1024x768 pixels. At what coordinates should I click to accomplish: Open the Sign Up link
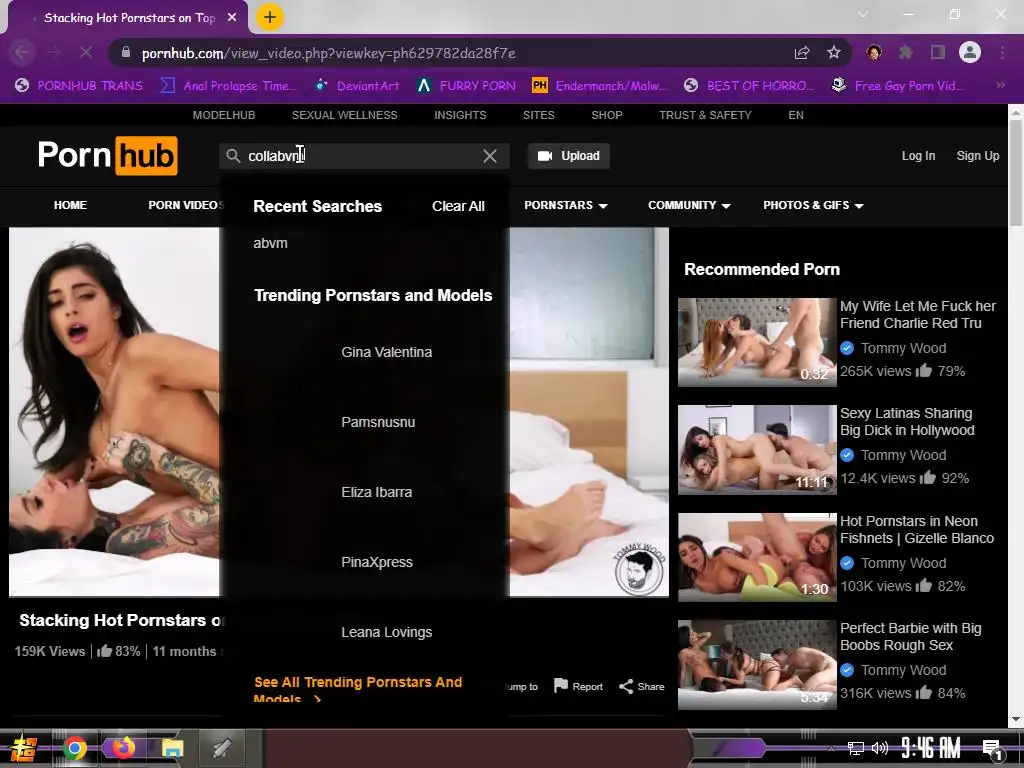coord(978,156)
